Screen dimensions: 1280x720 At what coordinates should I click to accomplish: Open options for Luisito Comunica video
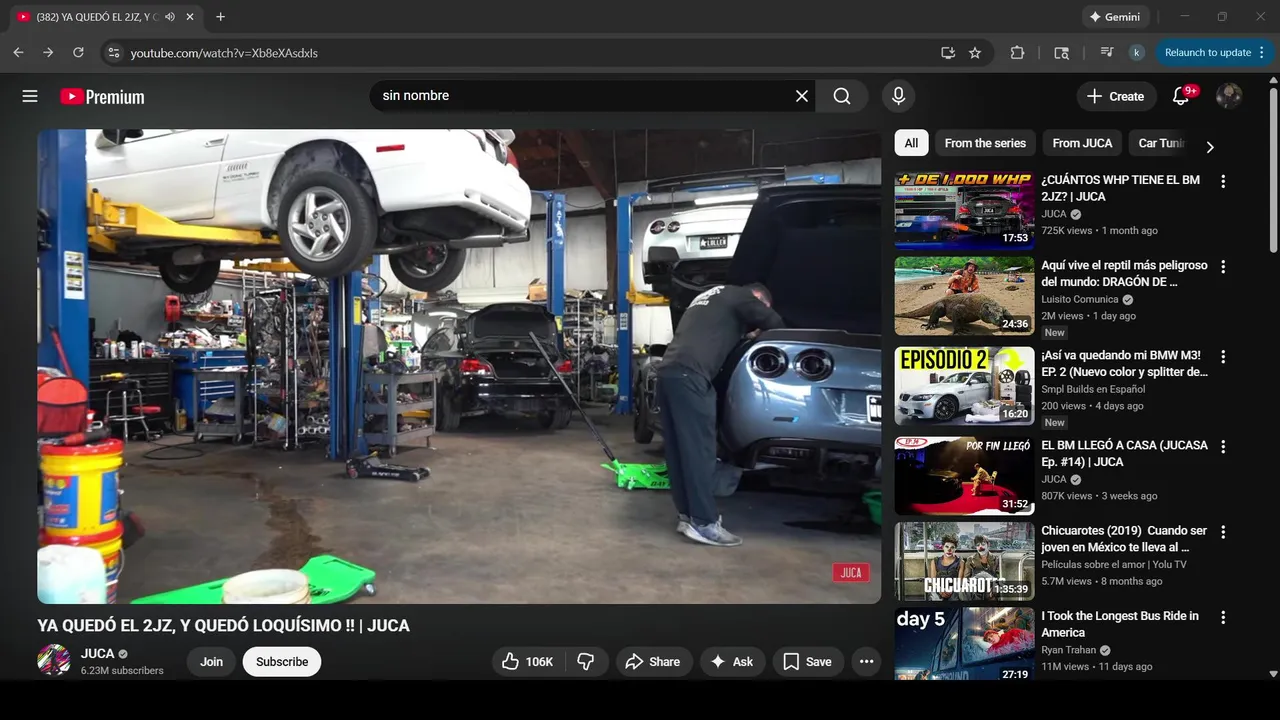click(x=1222, y=267)
